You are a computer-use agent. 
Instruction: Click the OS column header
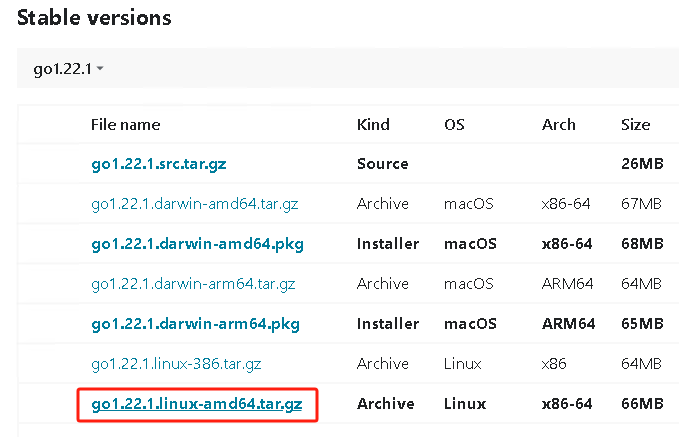click(454, 125)
